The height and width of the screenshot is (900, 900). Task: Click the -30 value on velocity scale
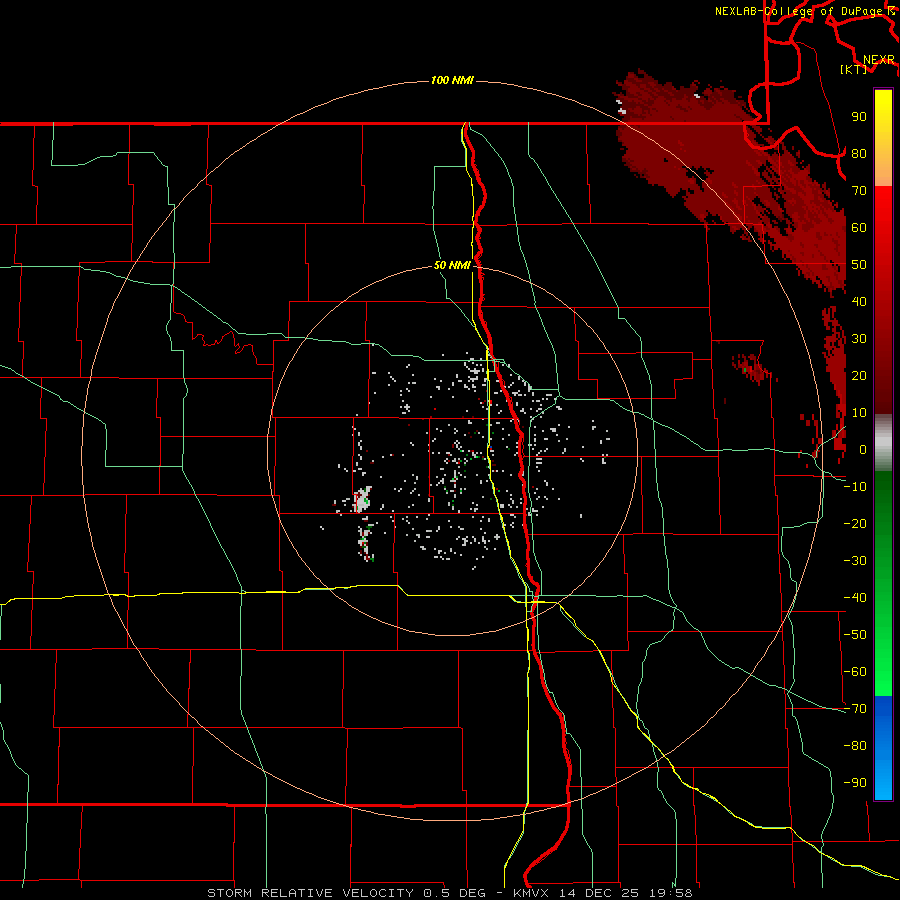pyautogui.click(x=855, y=561)
